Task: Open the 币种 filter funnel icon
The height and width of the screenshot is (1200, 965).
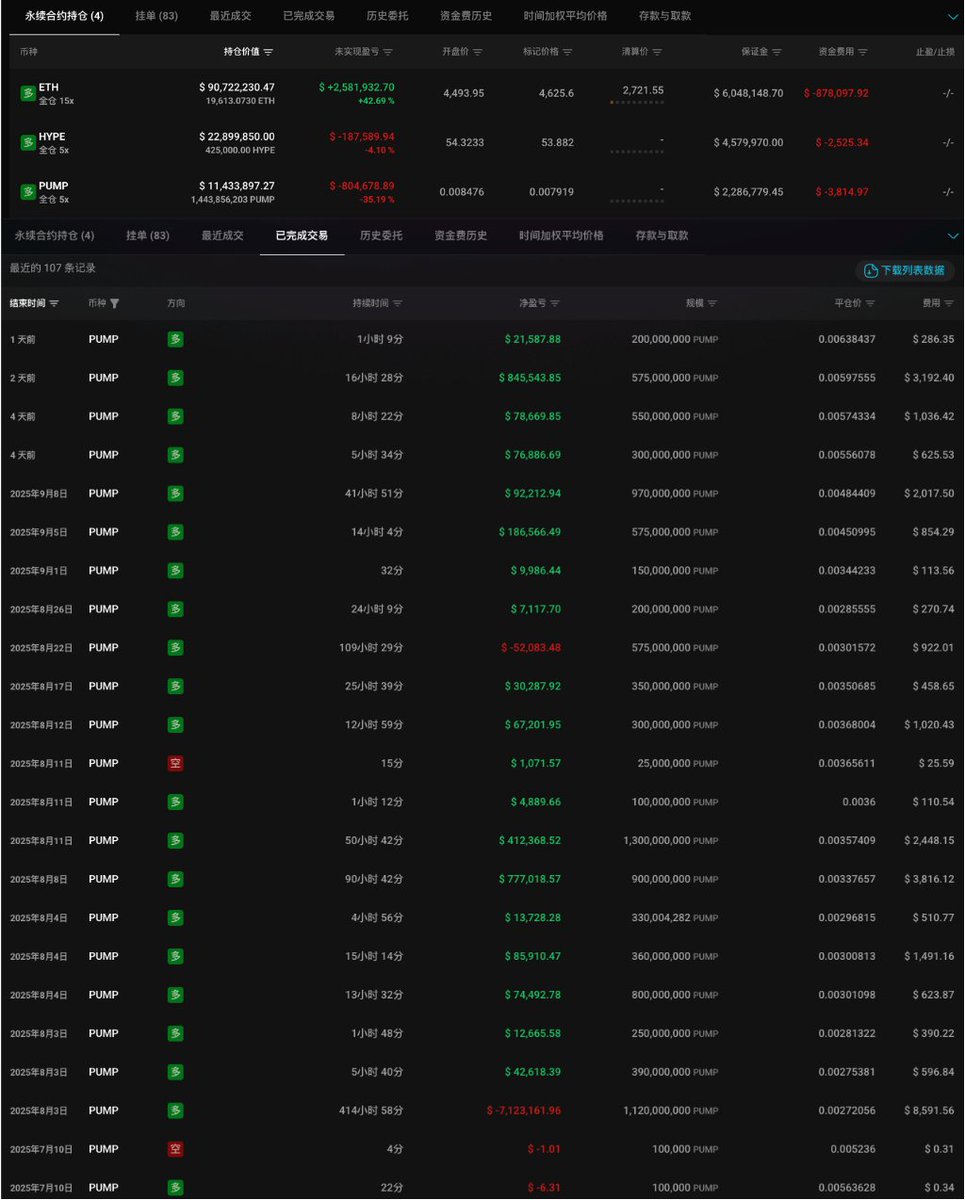Action: (x=115, y=303)
